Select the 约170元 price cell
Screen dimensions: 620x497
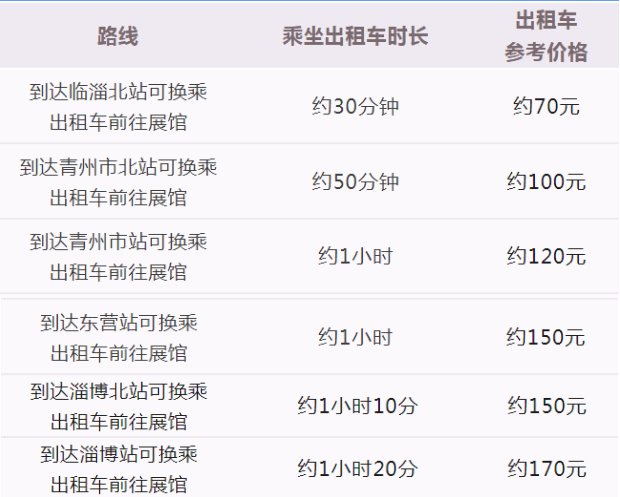click(546, 468)
